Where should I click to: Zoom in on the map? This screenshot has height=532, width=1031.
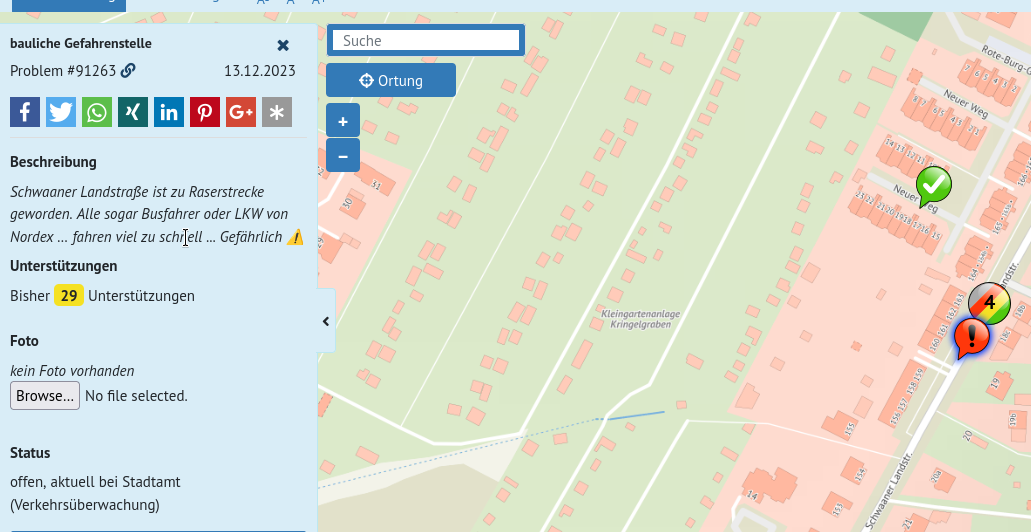(x=343, y=122)
